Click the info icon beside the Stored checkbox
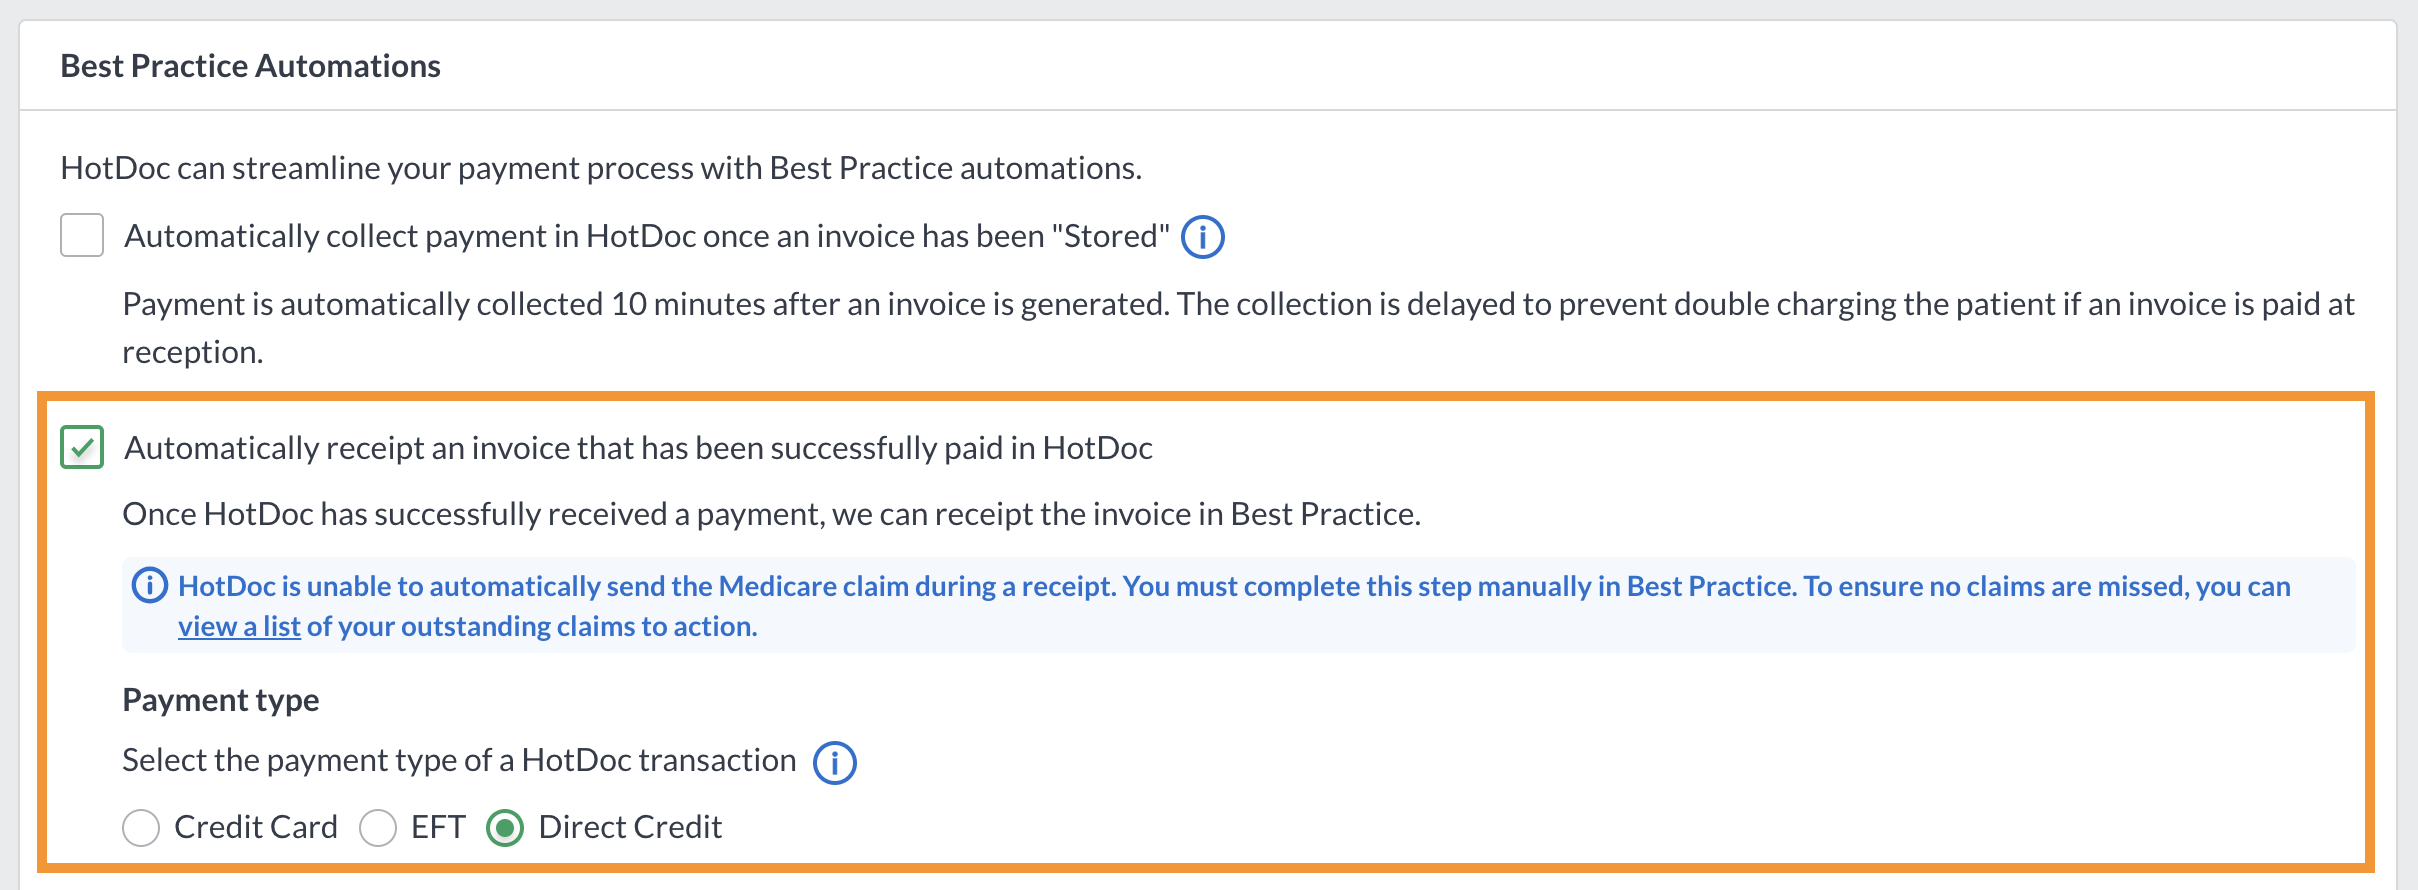 [x=1203, y=237]
